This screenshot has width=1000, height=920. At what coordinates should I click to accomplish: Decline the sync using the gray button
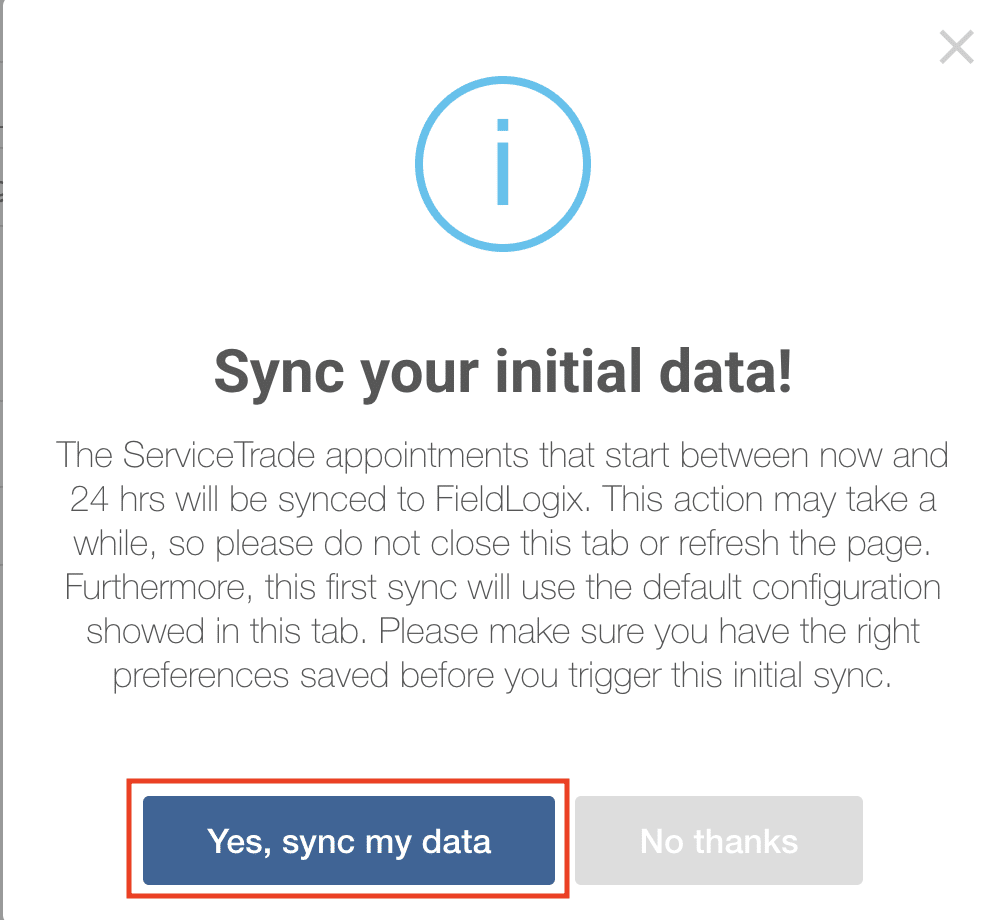click(x=718, y=840)
